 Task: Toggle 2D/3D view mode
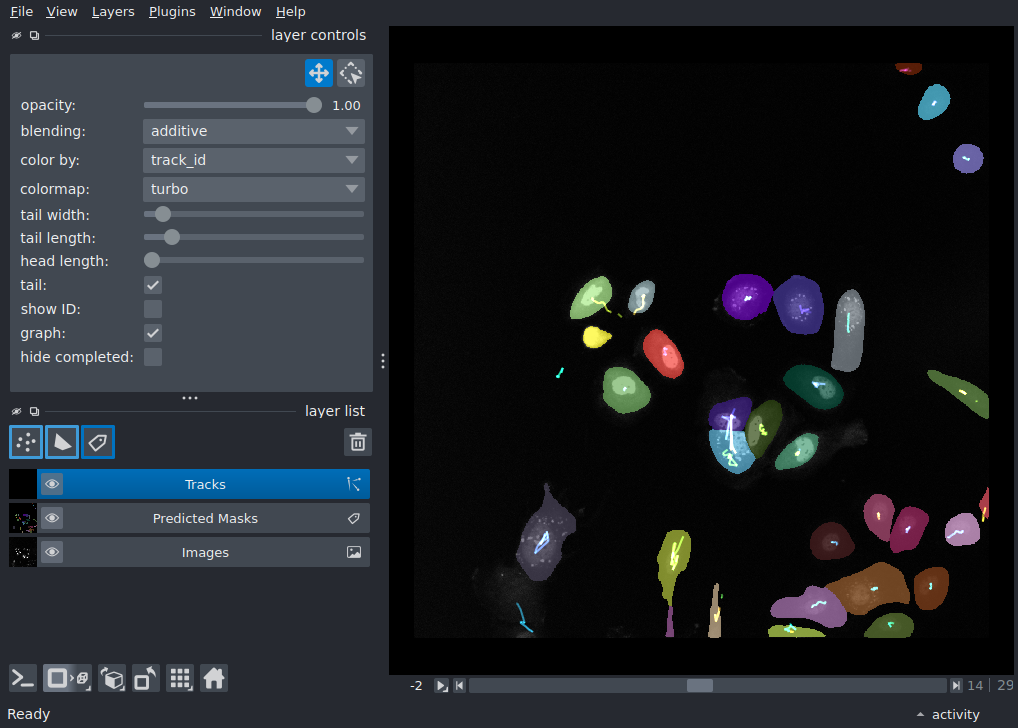[x=68, y=679]
